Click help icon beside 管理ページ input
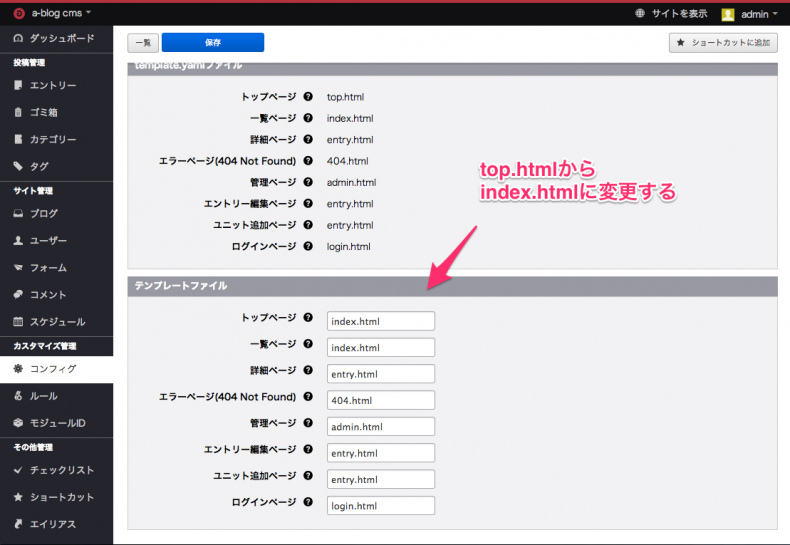 coord(308,426)
